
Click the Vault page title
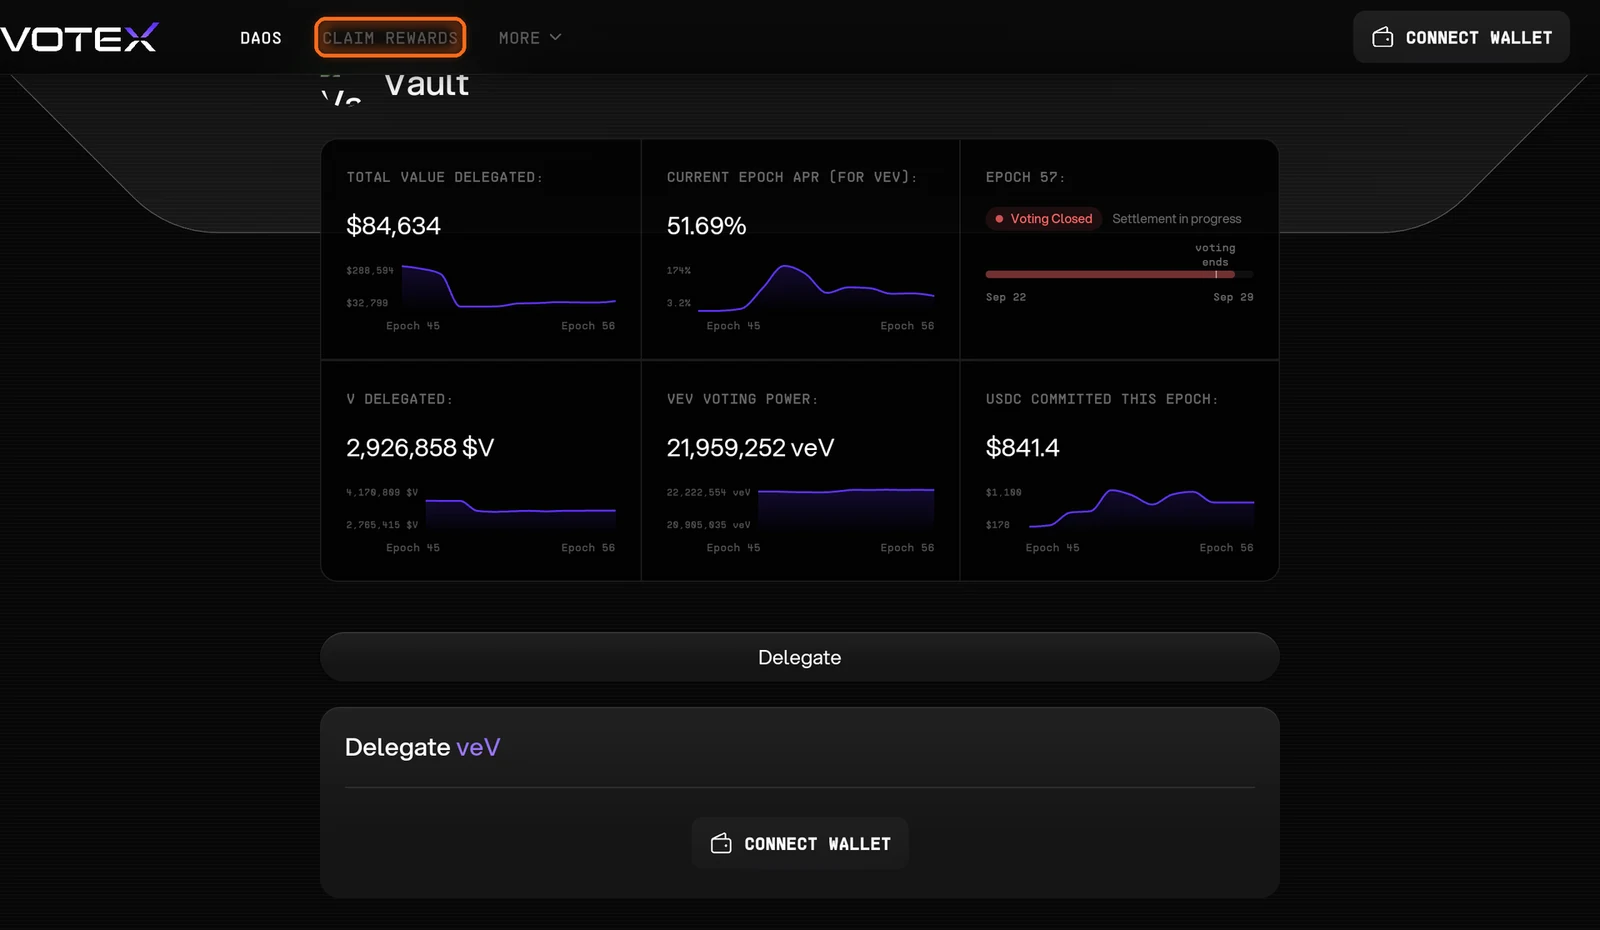tap(426, 84)
